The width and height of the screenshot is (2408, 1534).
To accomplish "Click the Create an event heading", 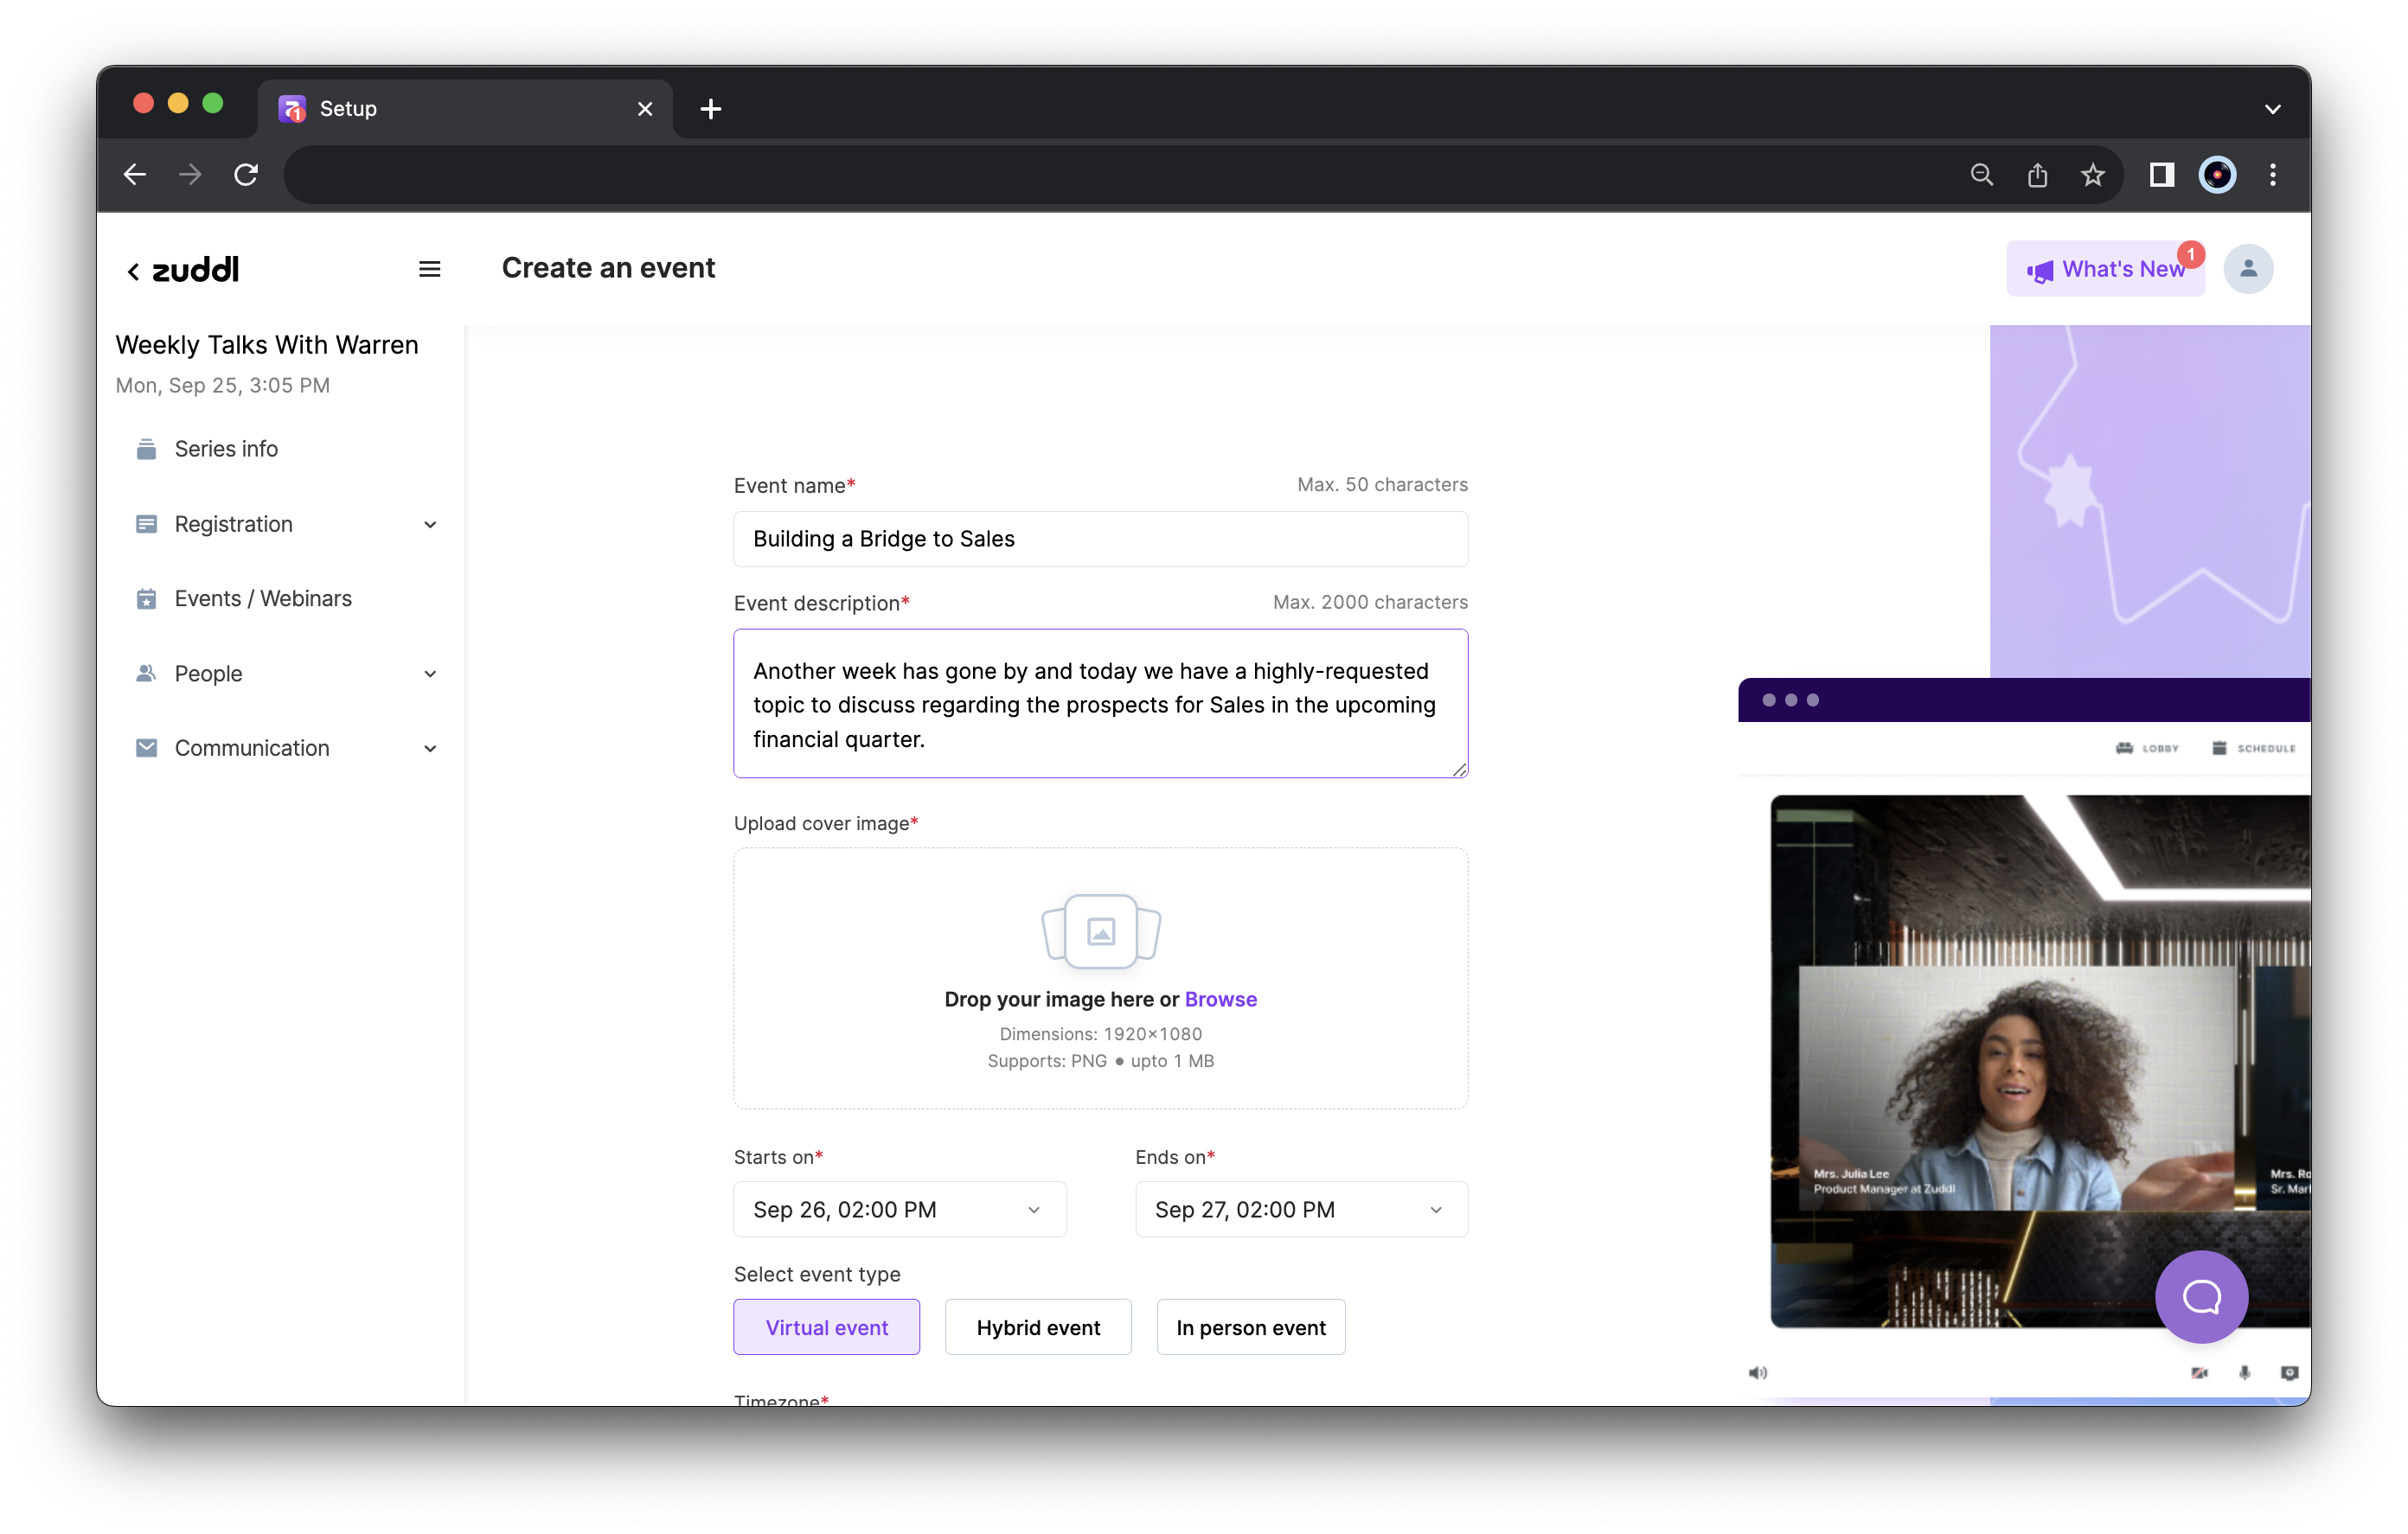I will (x=608, y=268).
